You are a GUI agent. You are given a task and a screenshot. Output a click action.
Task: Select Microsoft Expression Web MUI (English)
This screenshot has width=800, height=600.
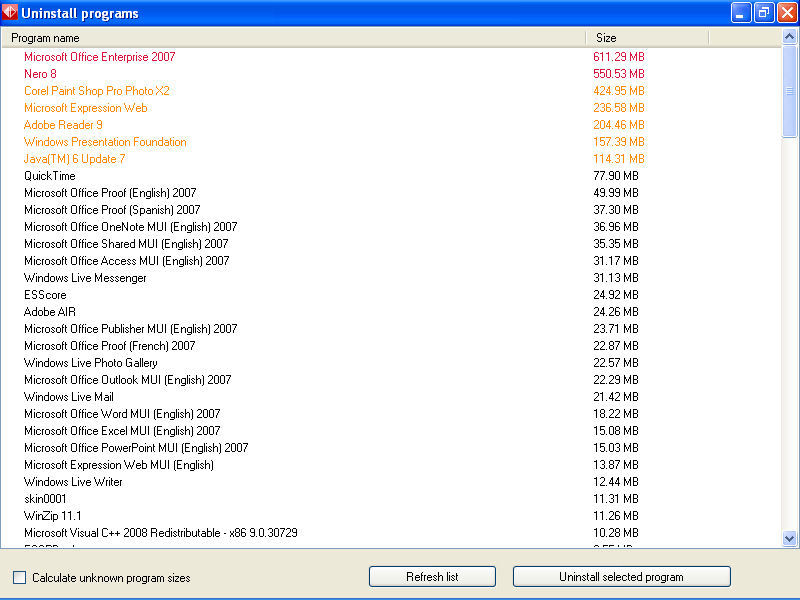[119, 465]
